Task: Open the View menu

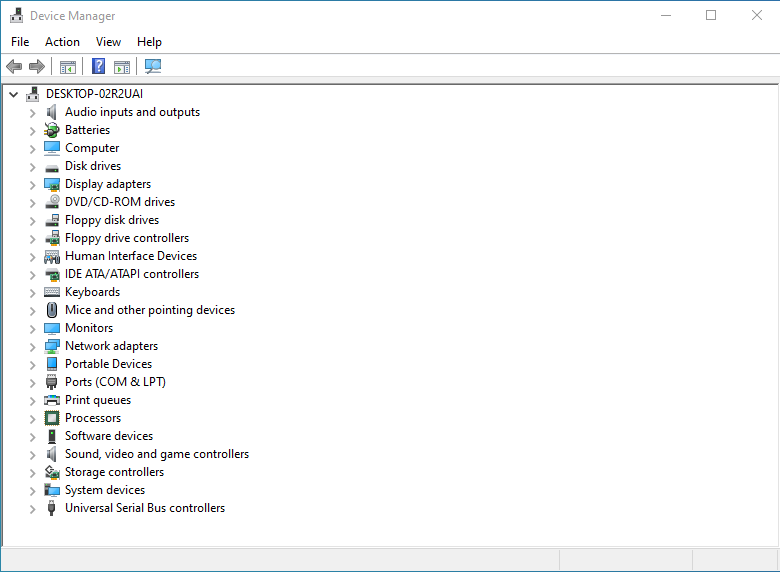Action: pos(108,42)
